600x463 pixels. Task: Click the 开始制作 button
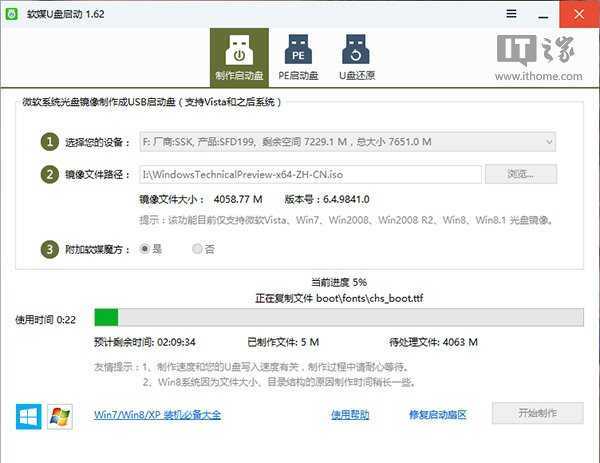coord(538,413)
